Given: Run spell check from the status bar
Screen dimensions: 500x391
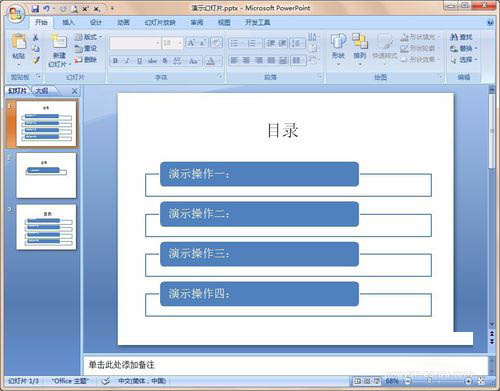Looking at the screenshot, I should click(106, 381).
